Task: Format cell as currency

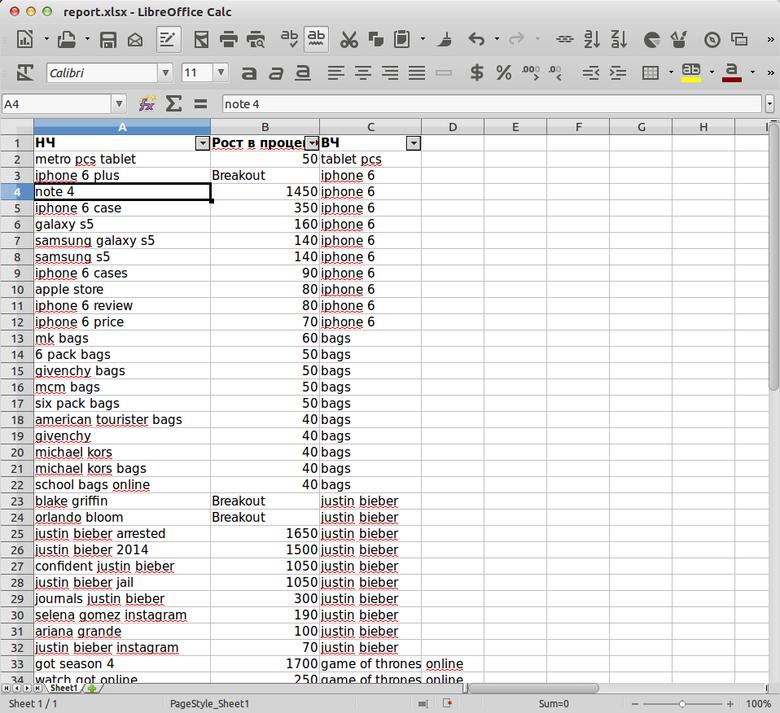Action: coord(477,73)
